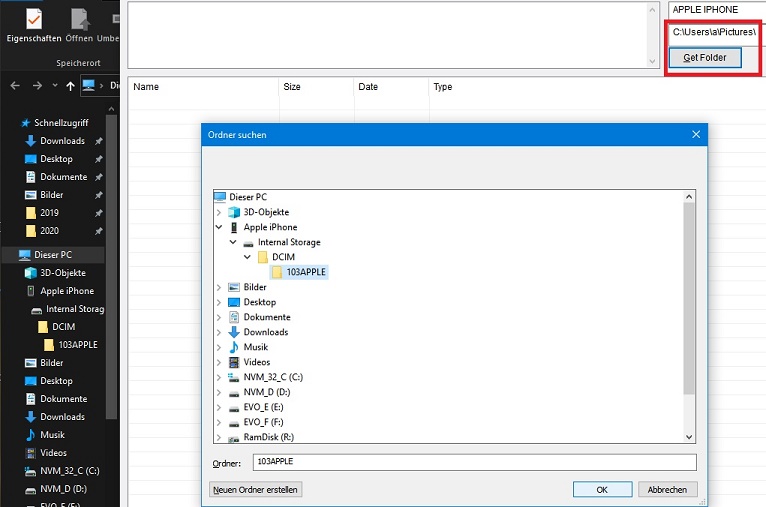Click the APPLE IPHONE device field

716,10
